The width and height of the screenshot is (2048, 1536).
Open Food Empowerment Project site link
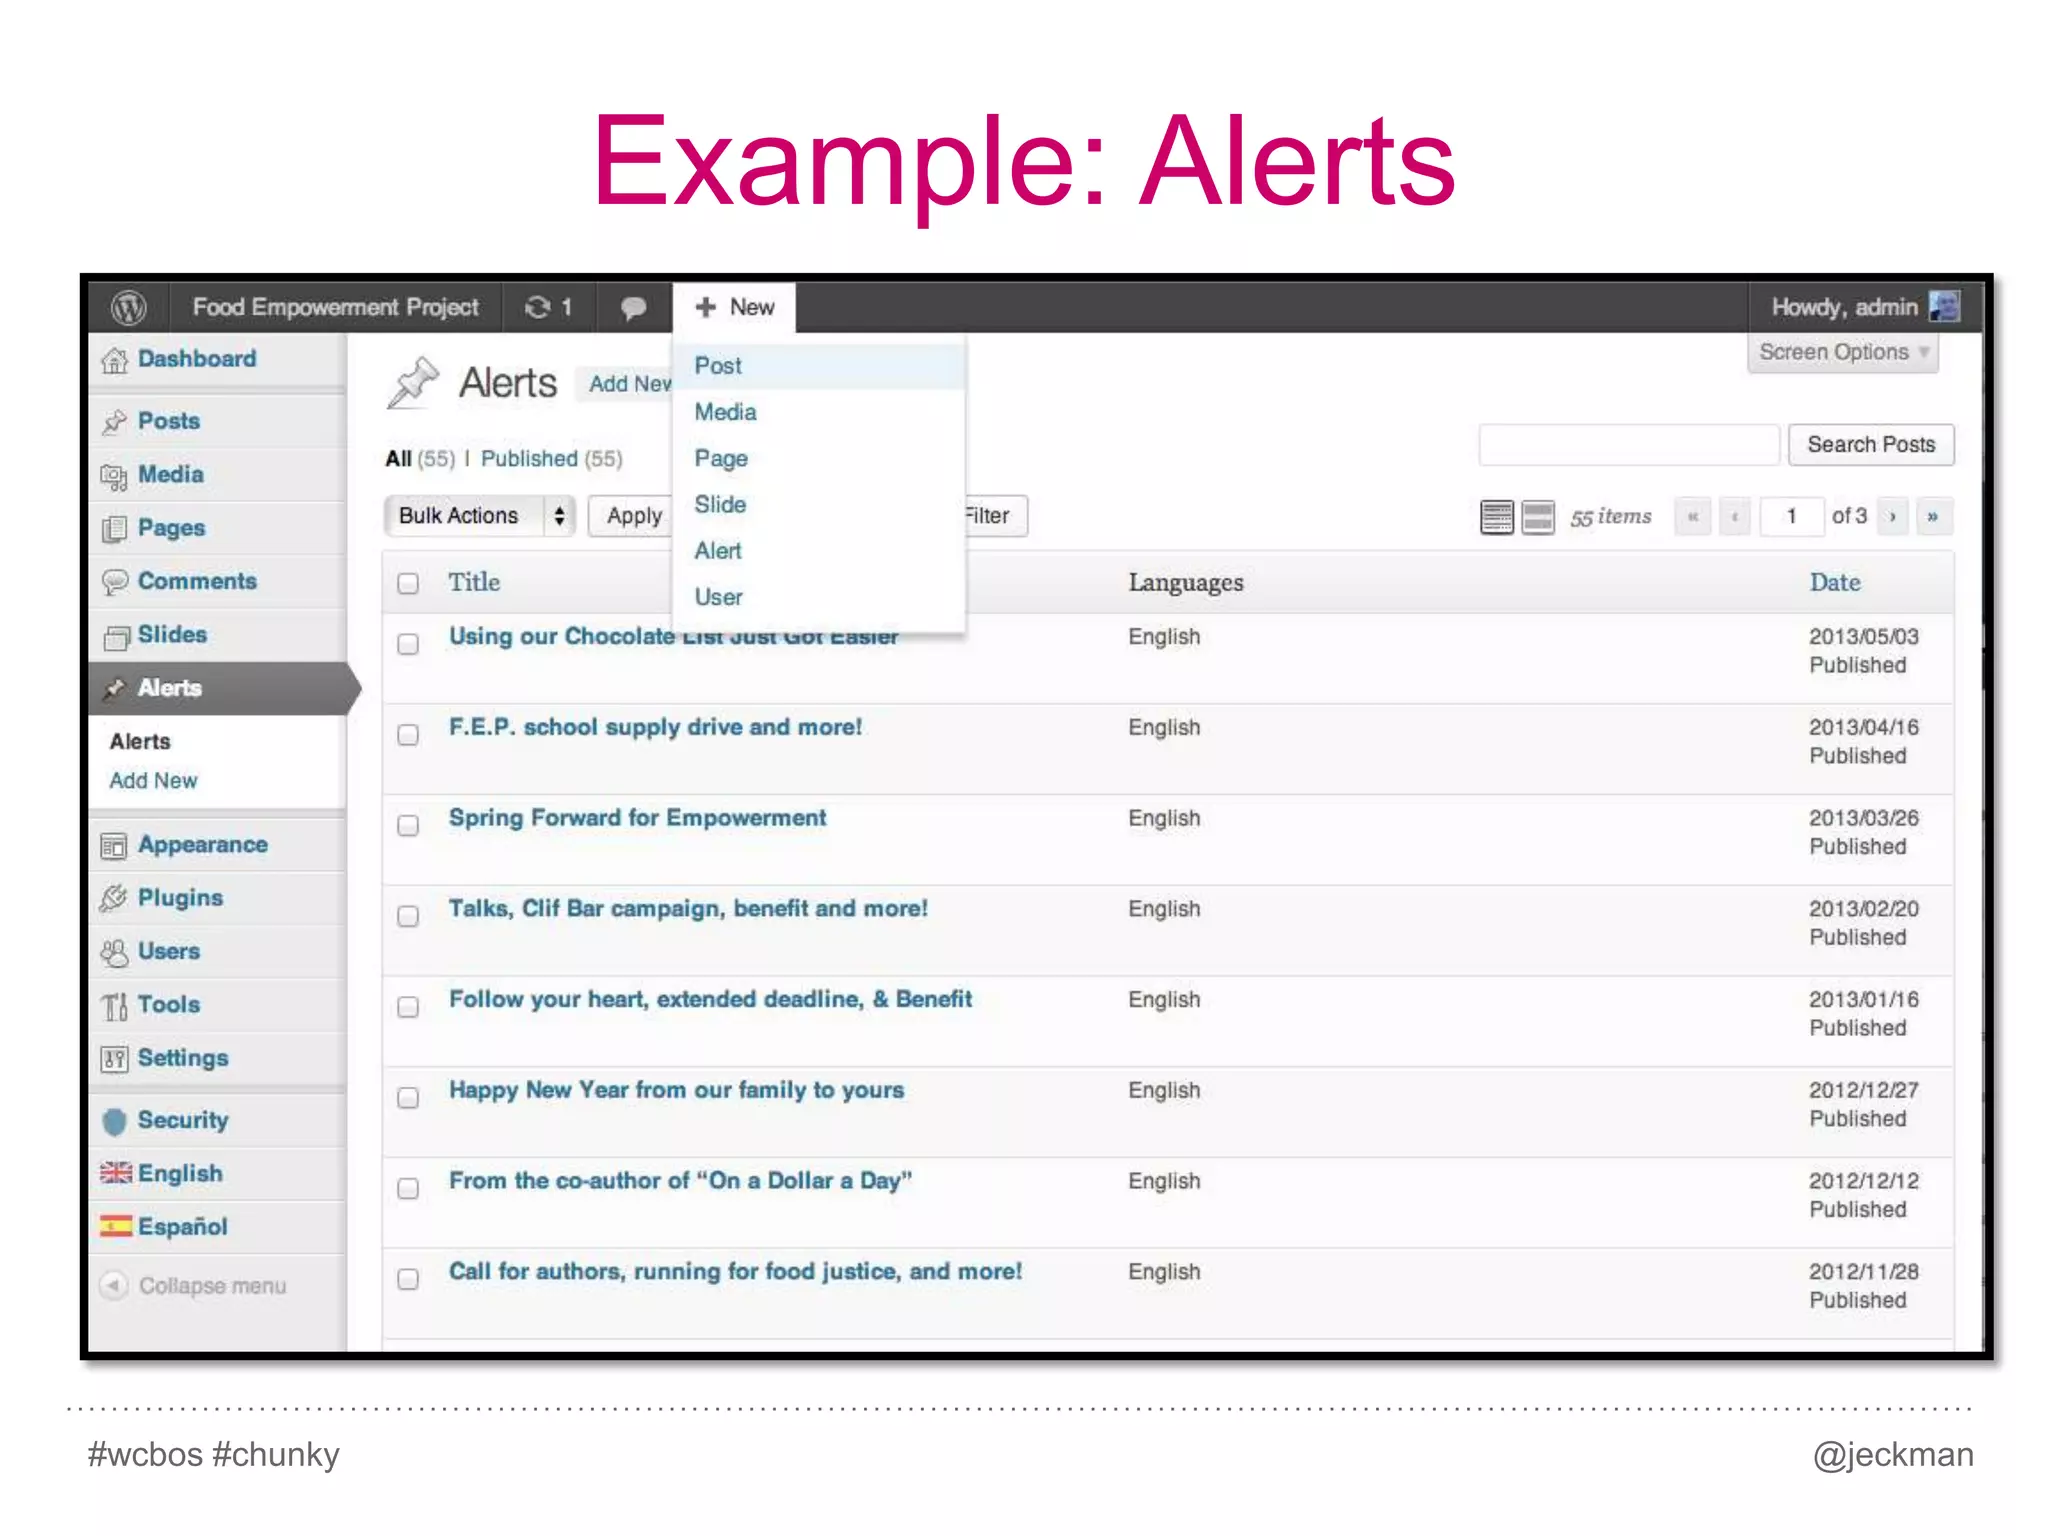tap(335, 307)
